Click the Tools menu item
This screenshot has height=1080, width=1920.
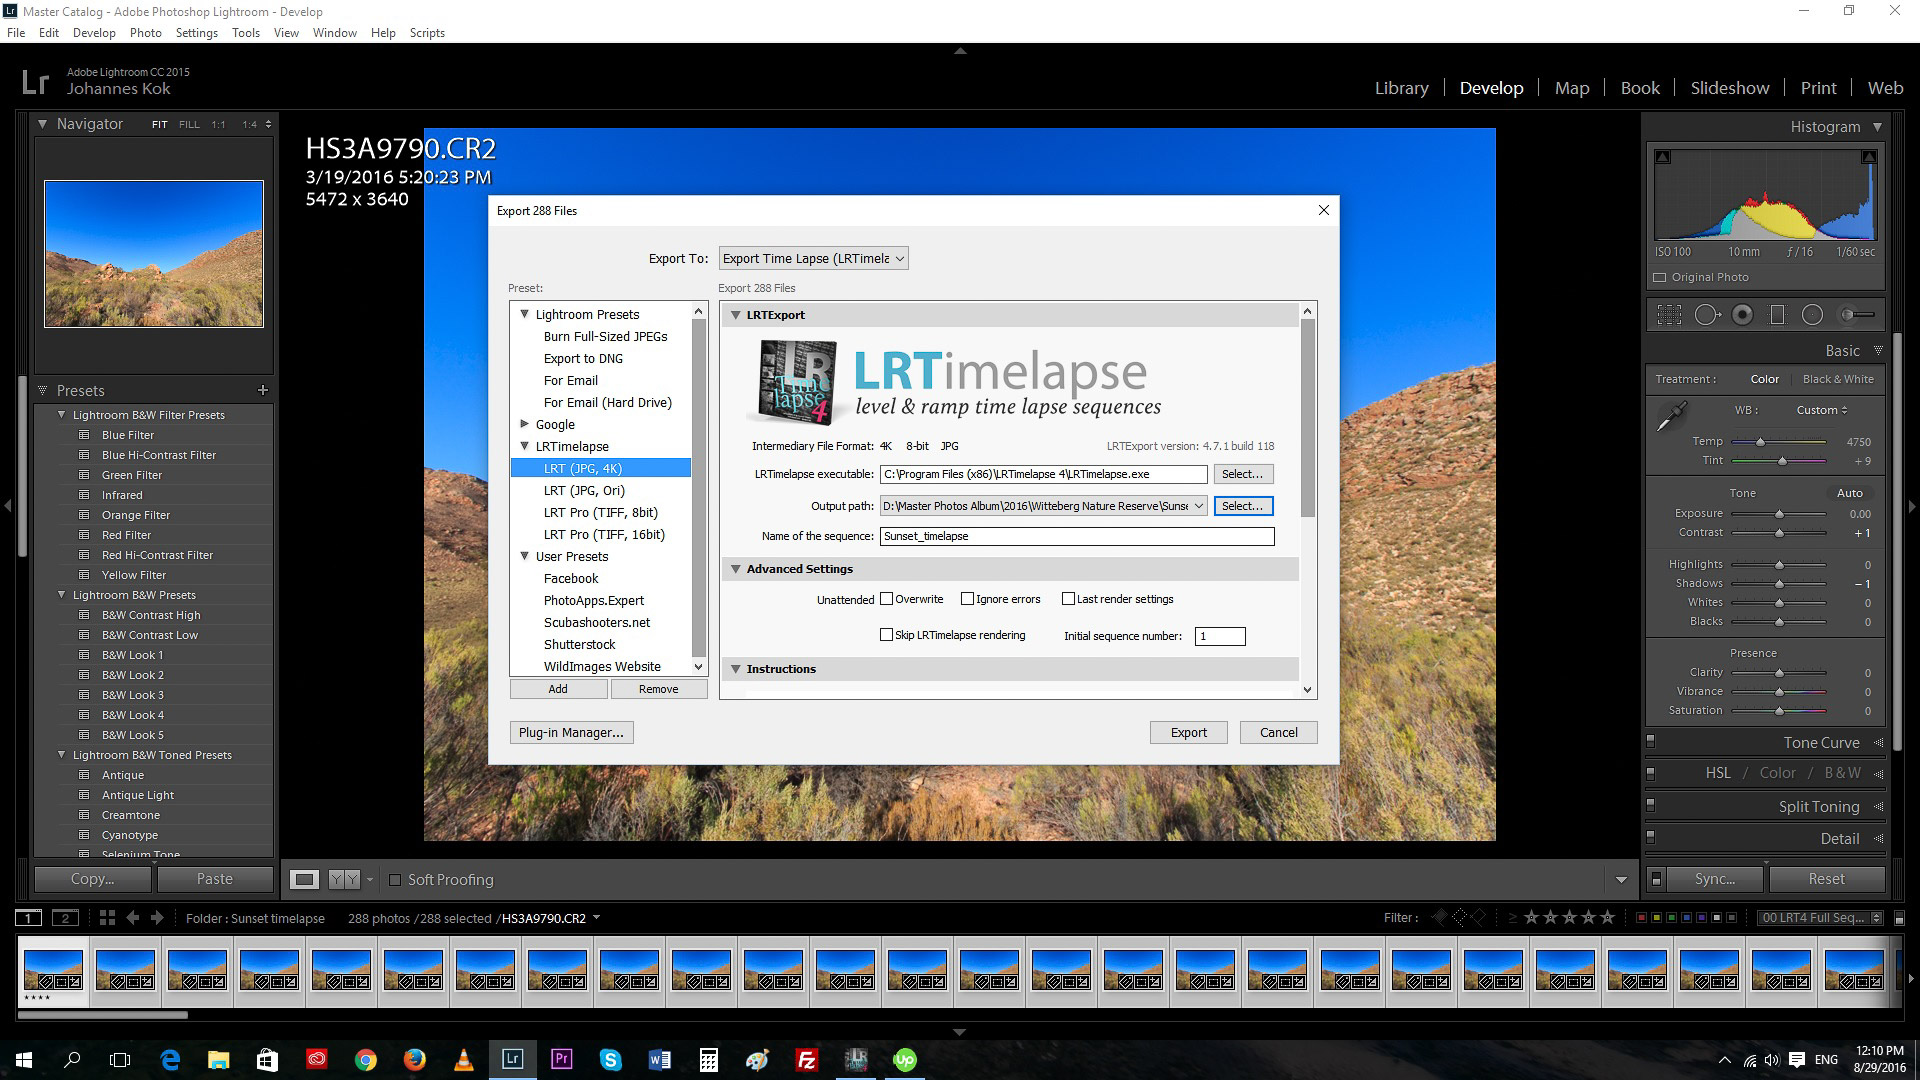point(244,32)
